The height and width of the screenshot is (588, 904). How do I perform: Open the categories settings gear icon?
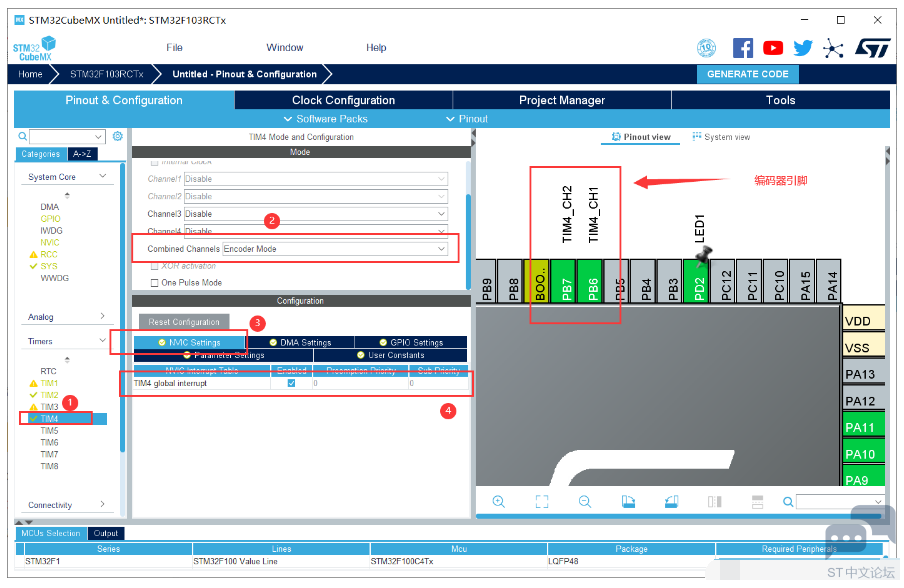[x=118, y=136]
